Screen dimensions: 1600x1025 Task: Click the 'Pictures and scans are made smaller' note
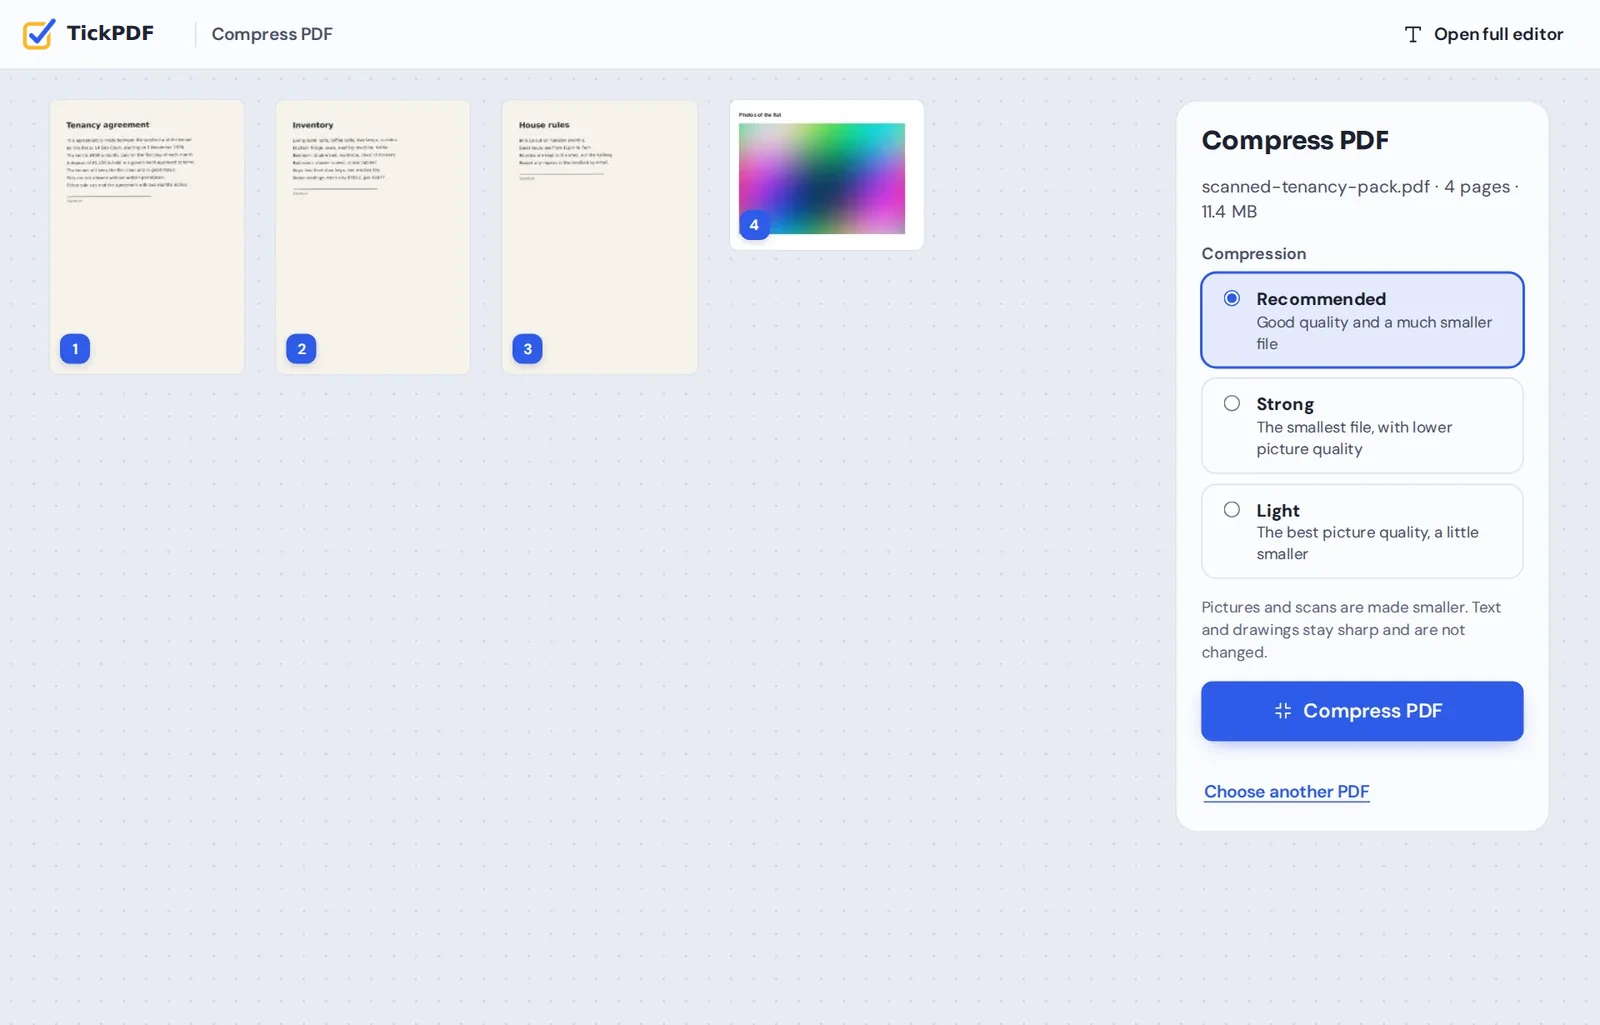coord(1351,630)
